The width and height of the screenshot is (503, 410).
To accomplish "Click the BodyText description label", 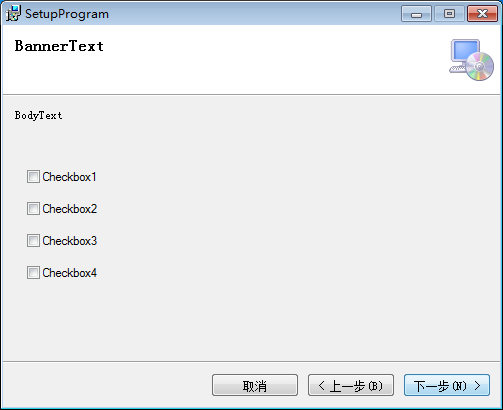I will (38, 115).
